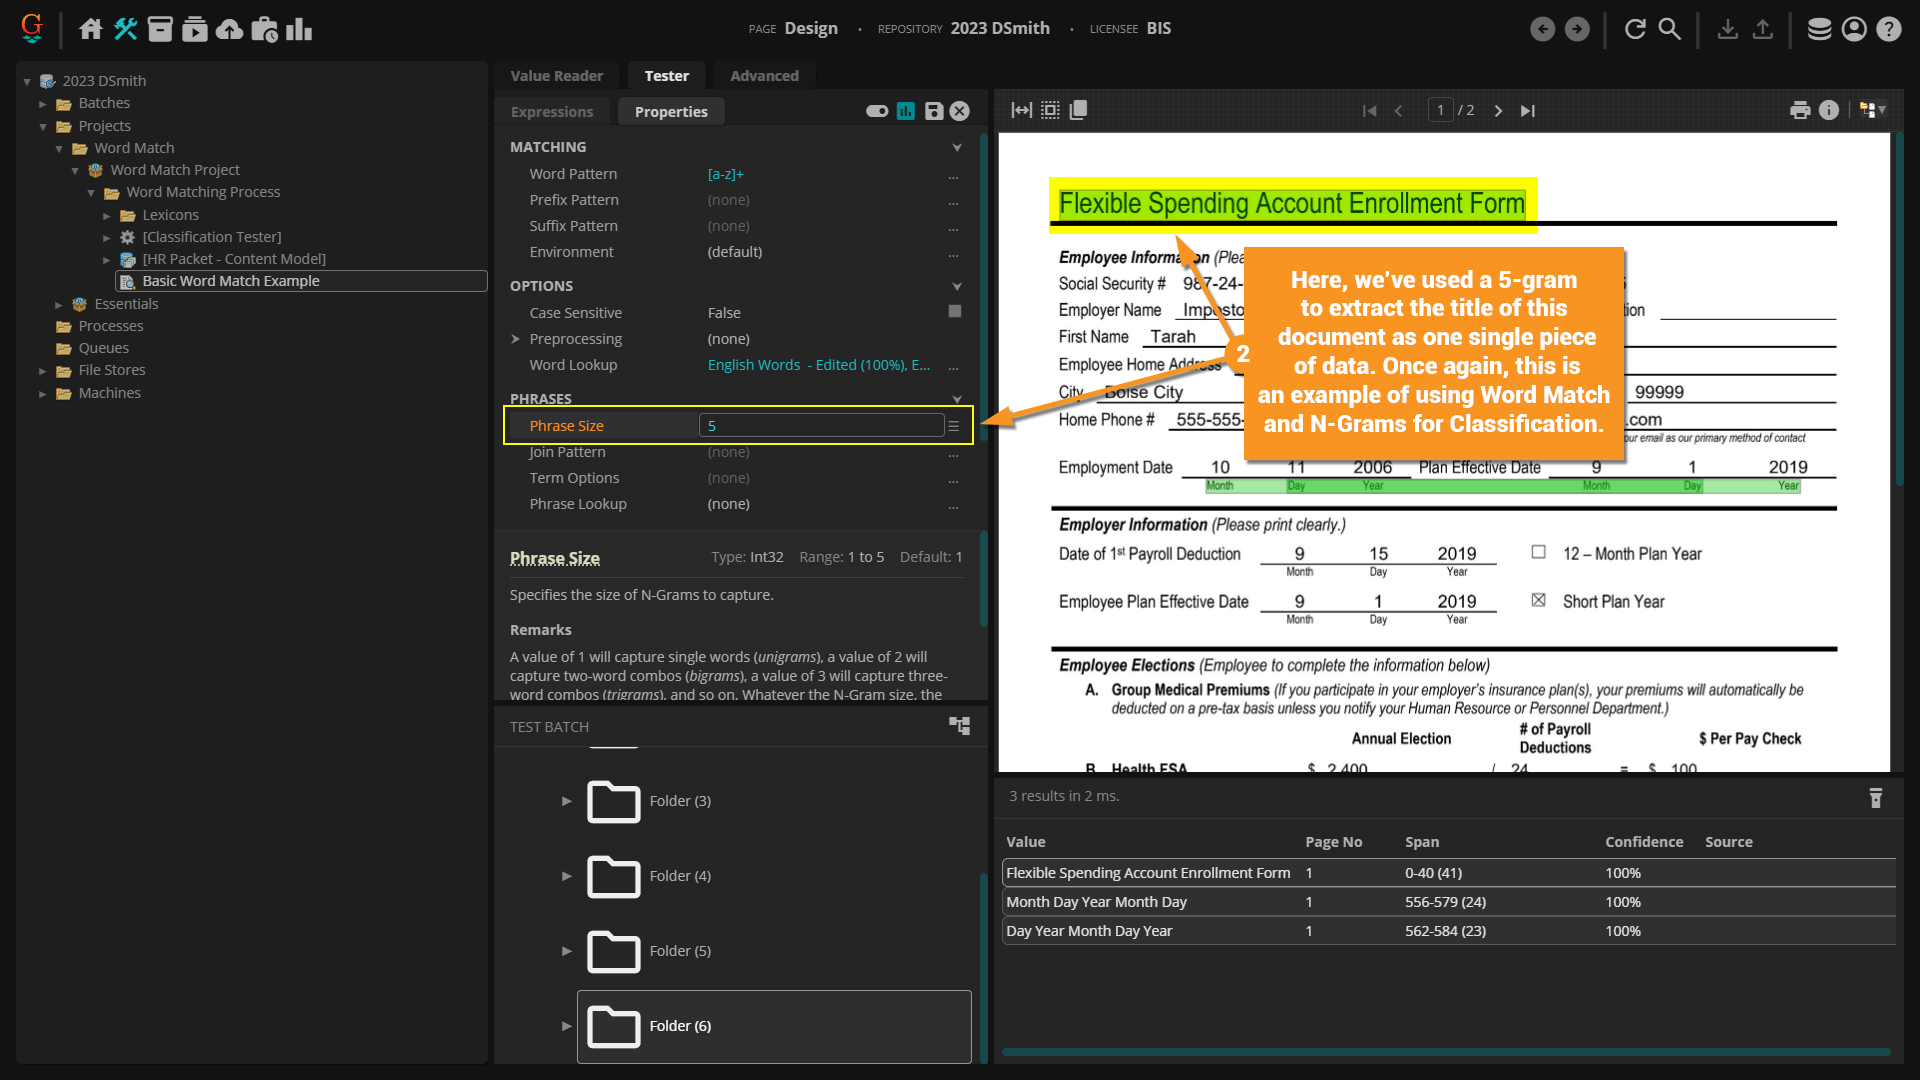Click the Phrase Size input field
Screen dimensions: 1920x1080
(x=820, y=426)
